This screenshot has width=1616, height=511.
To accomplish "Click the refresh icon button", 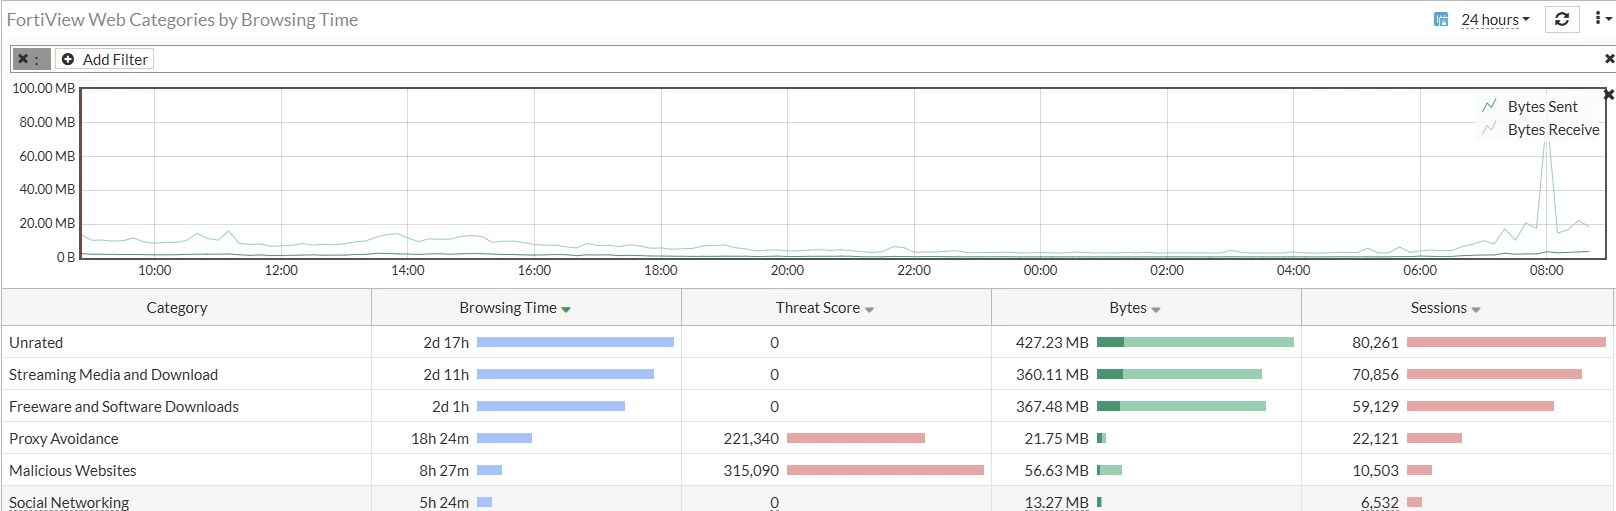I will click(1562, 19).
